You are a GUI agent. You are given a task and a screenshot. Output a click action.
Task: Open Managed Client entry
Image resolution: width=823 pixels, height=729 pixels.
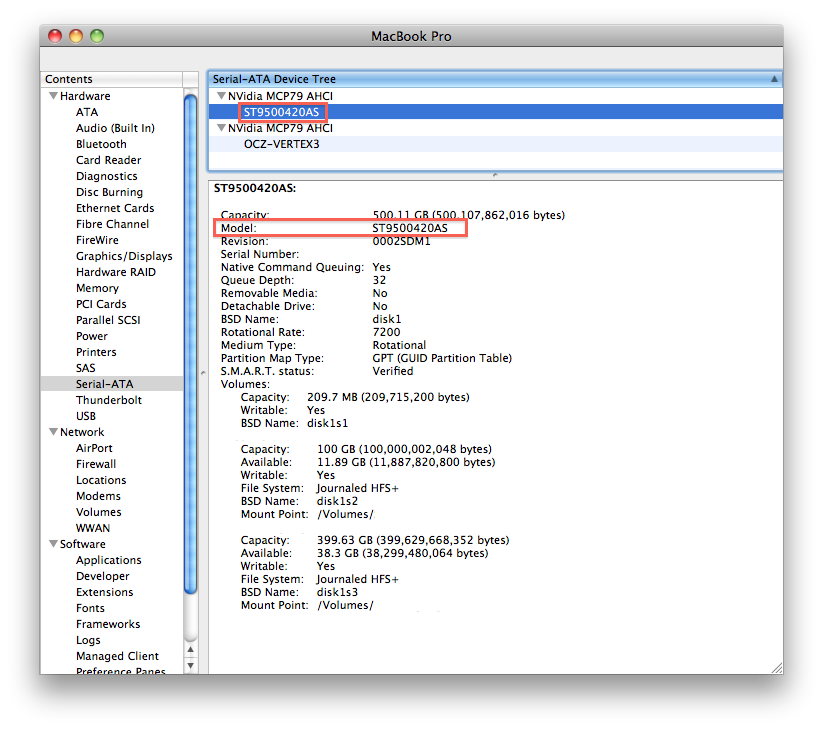(x=117, y=656)
